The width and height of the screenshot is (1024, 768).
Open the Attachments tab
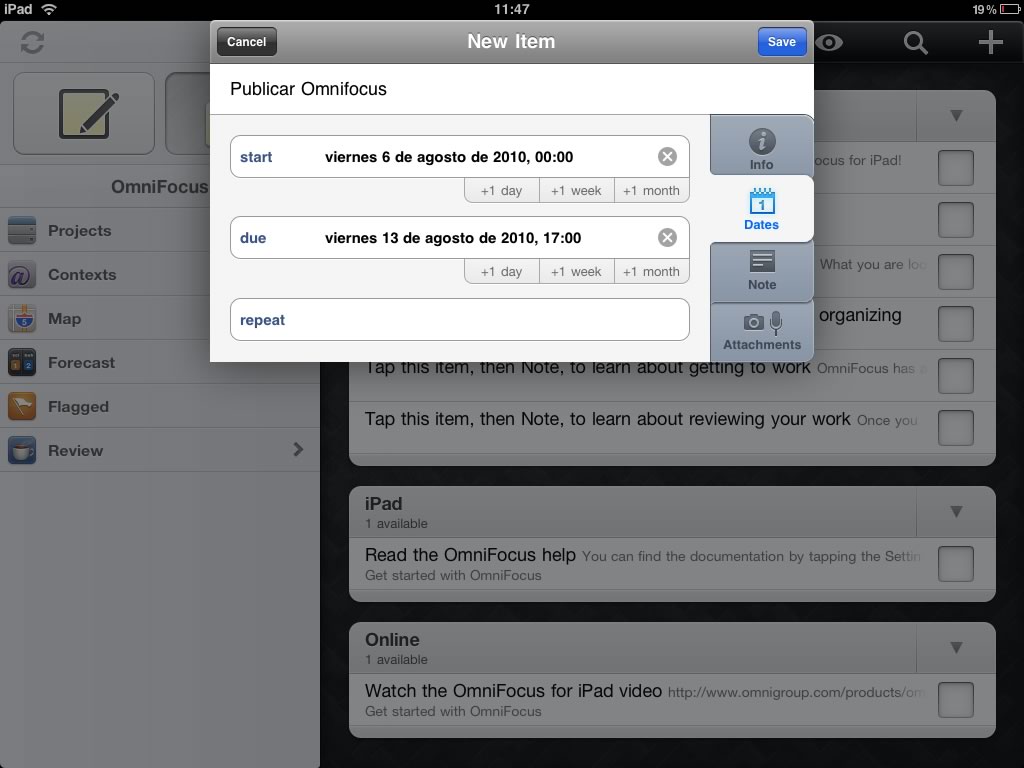[761, 331]
